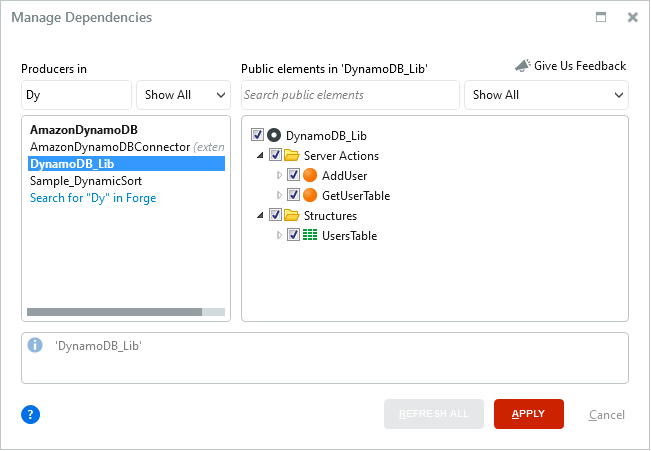
Task: Click the Apply button
Action: [528, 414]
